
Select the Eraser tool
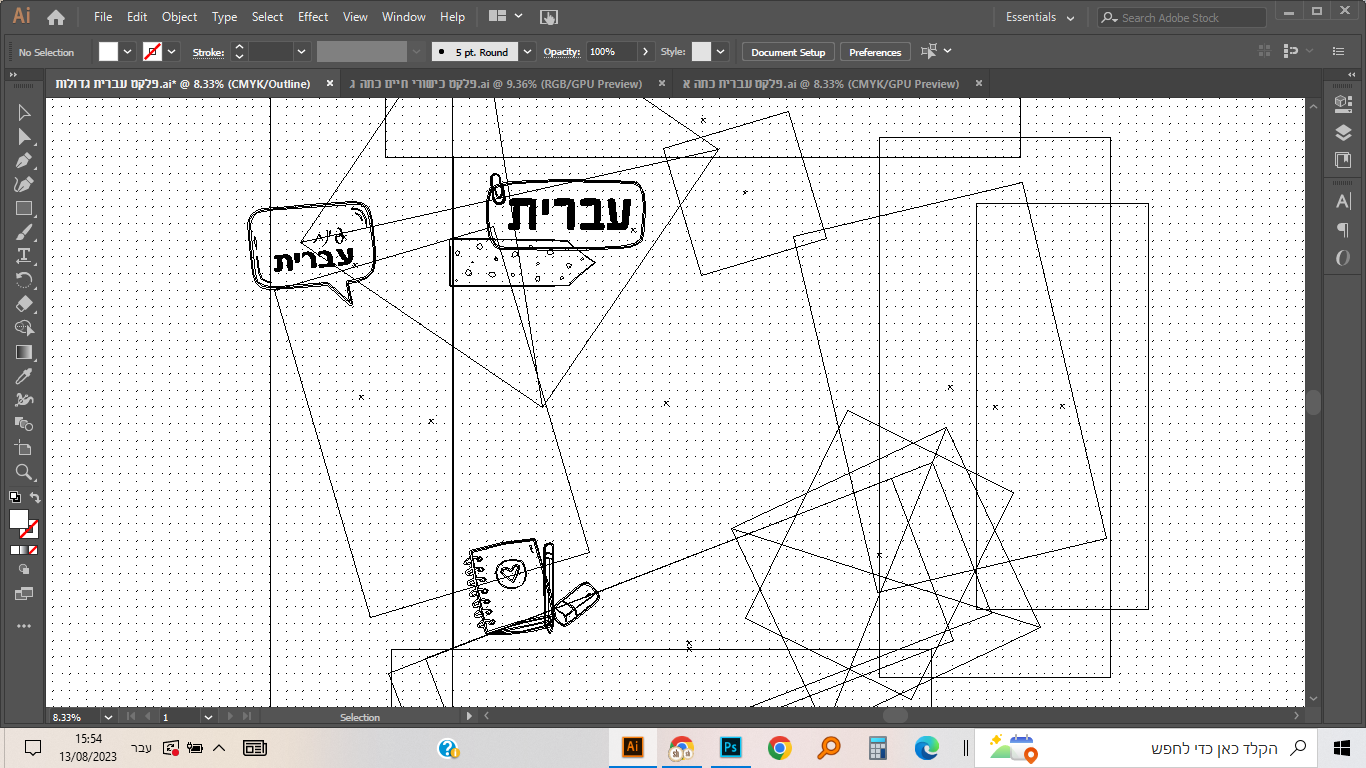(x=24, y=304)
